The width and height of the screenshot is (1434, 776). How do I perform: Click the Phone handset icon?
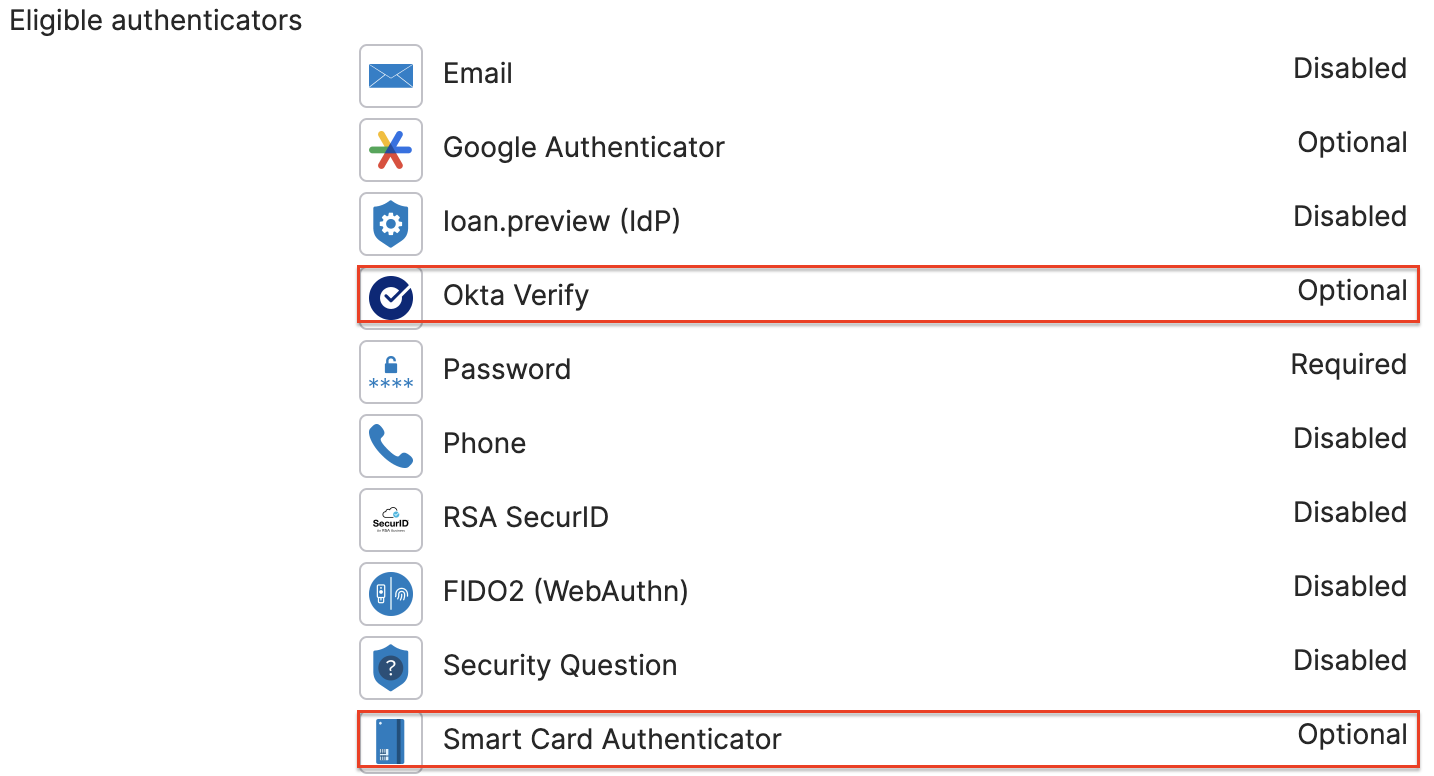click(x=390, y=445)
